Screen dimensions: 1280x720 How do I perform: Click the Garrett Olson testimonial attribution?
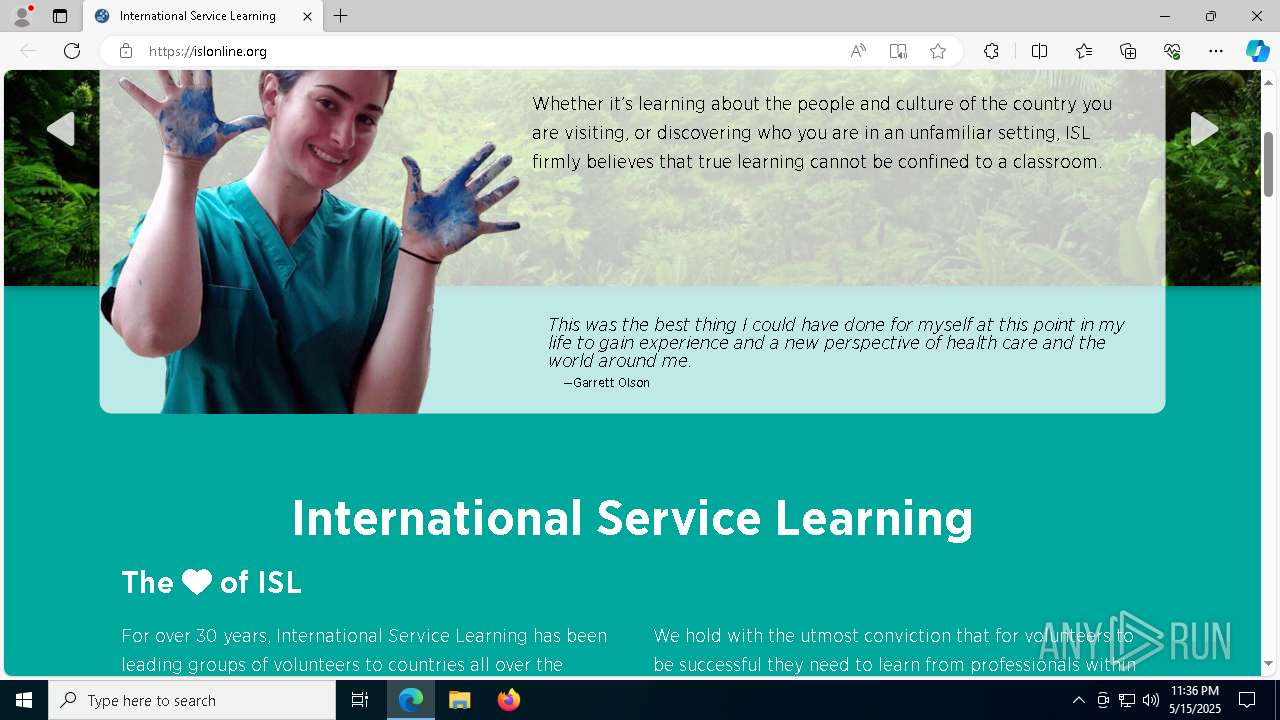[606, 383]
